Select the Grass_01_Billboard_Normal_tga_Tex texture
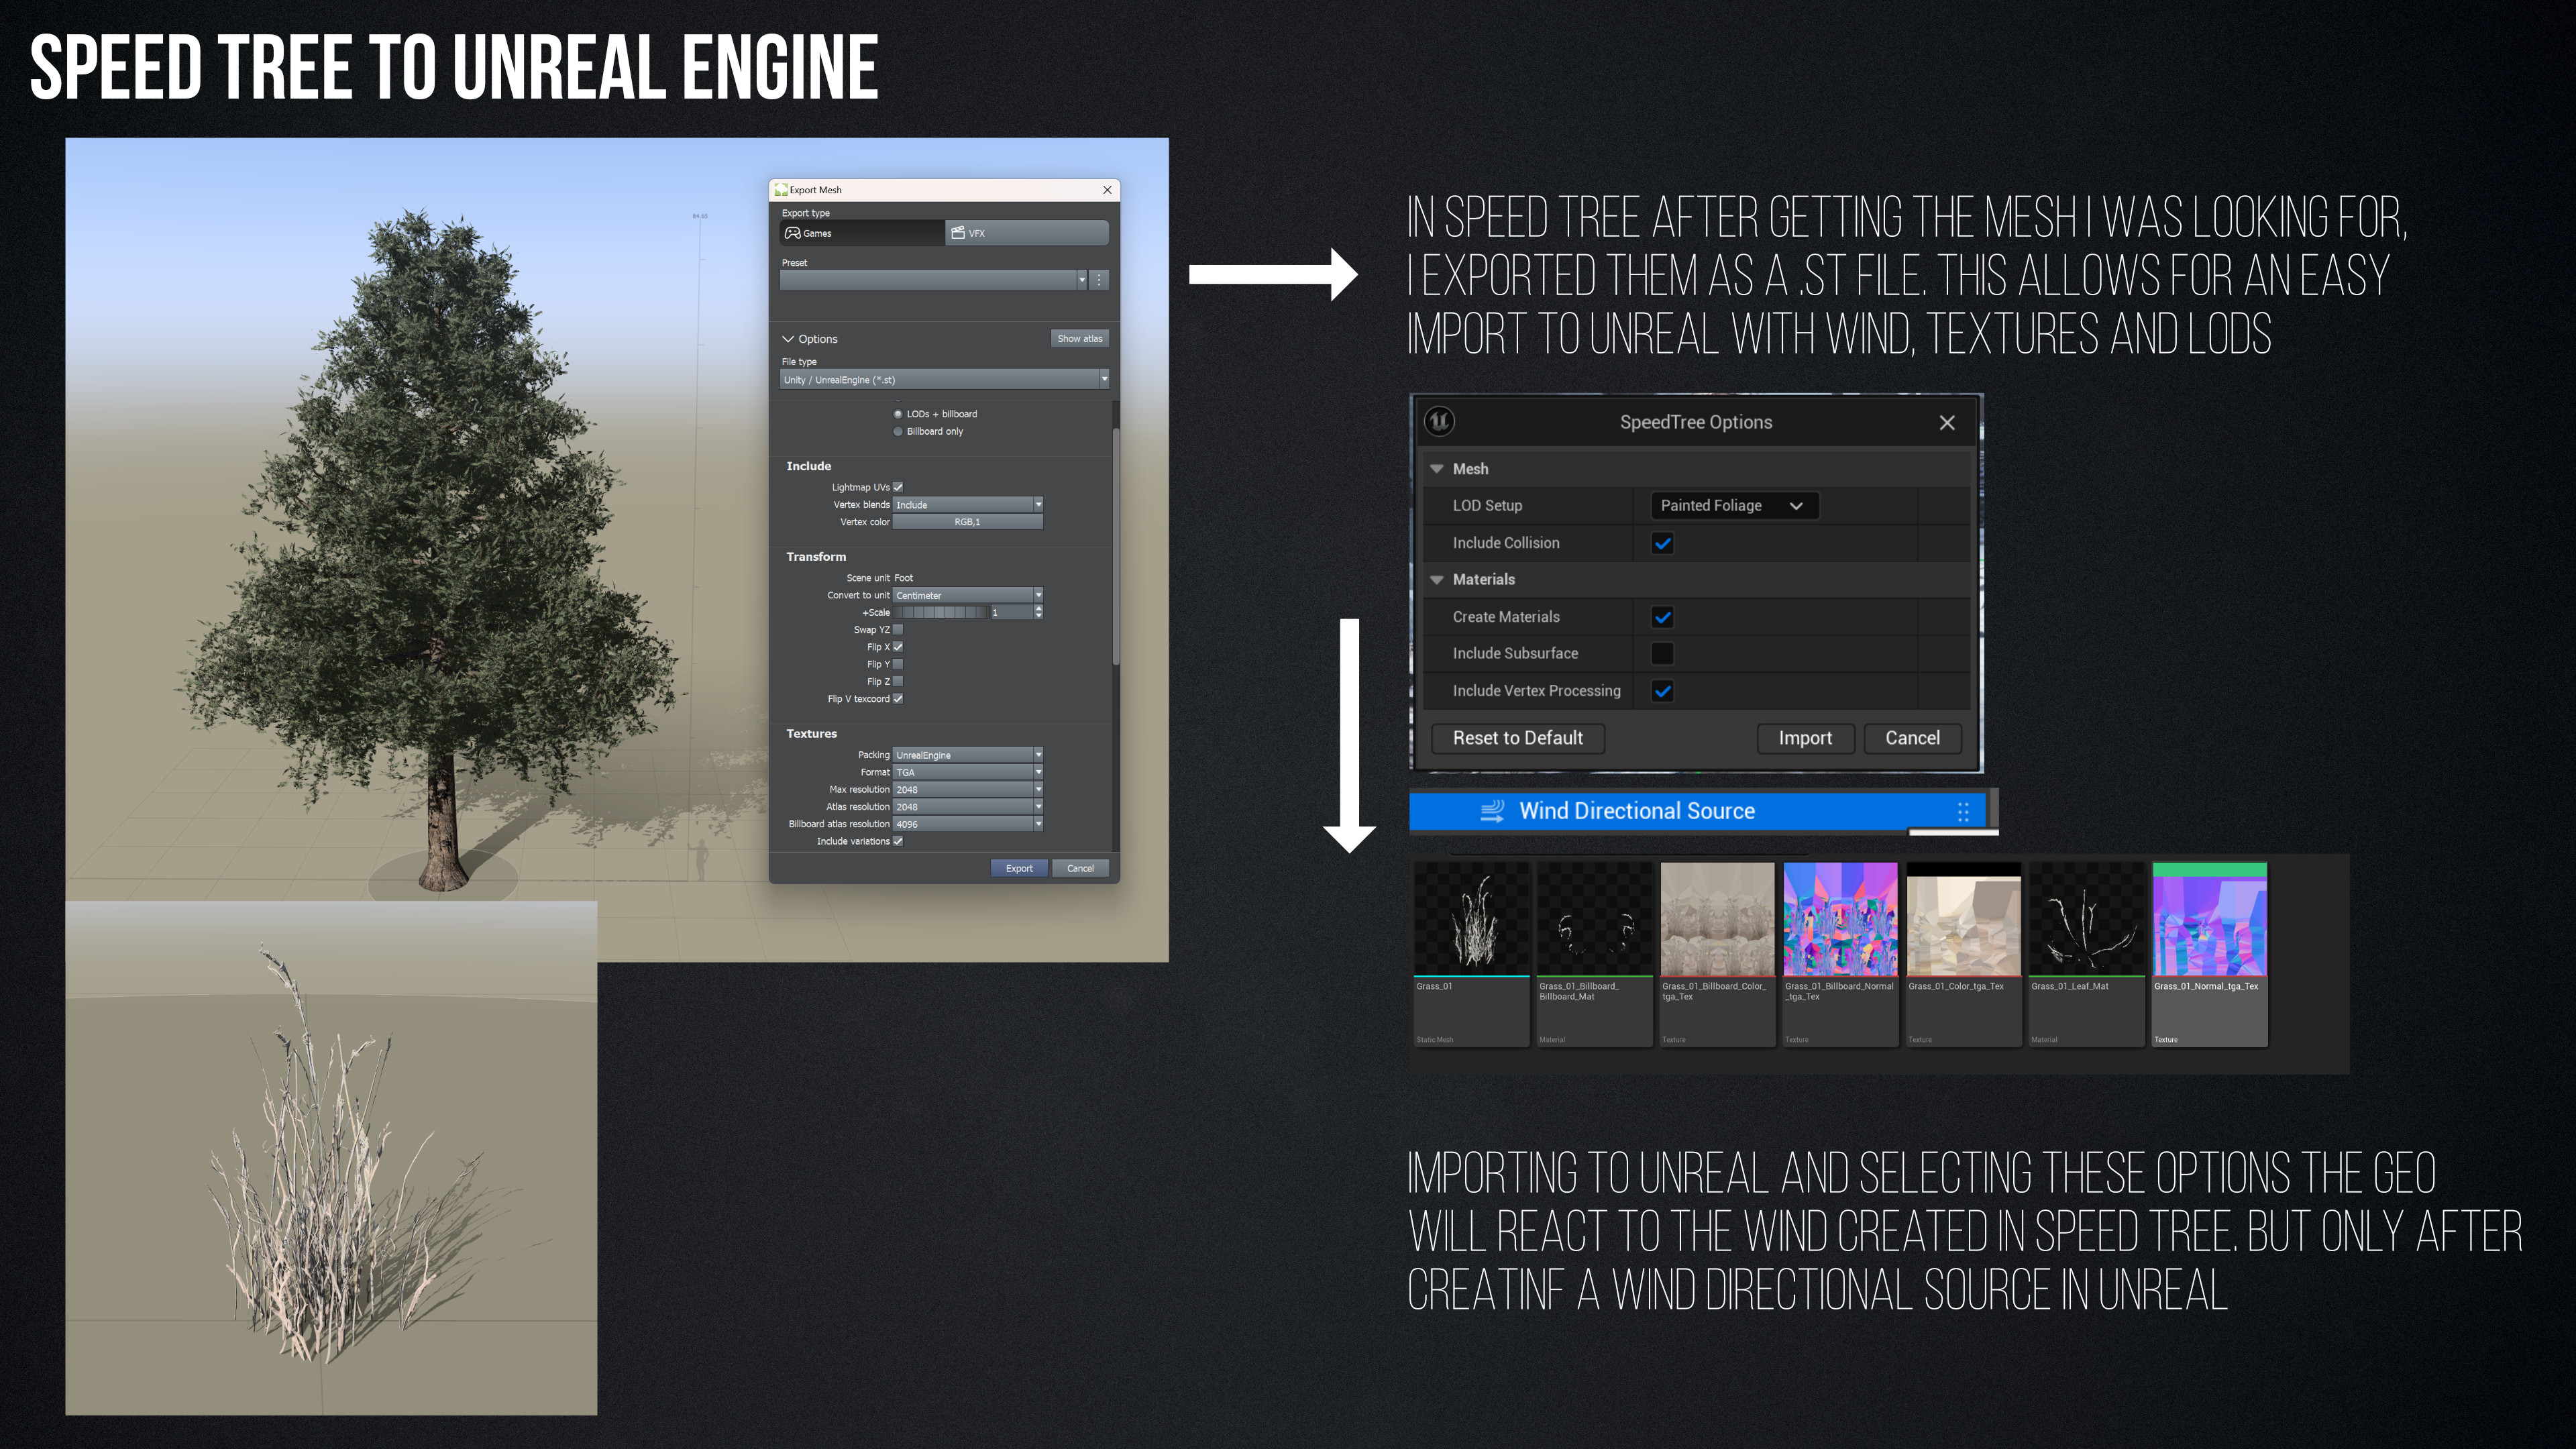This screenshot has height=1449, width=2576. tap(1840, 954)
